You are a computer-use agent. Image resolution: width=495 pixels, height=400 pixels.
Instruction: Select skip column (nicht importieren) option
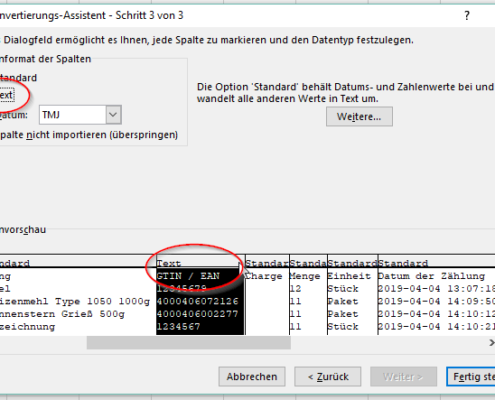point(89,135)
